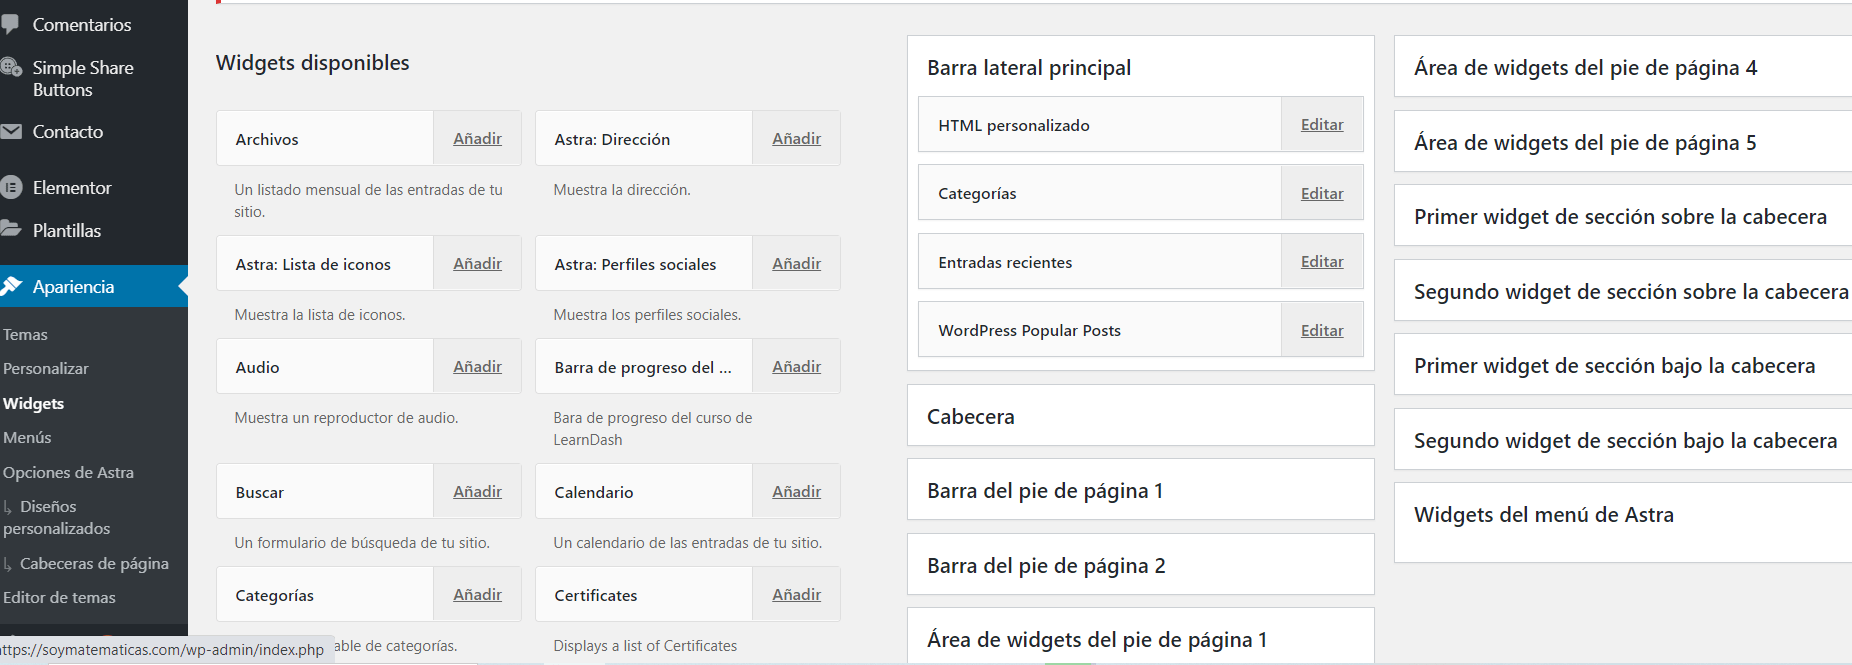Expand Widgets del menú de Astra area

coord(1623,522)
